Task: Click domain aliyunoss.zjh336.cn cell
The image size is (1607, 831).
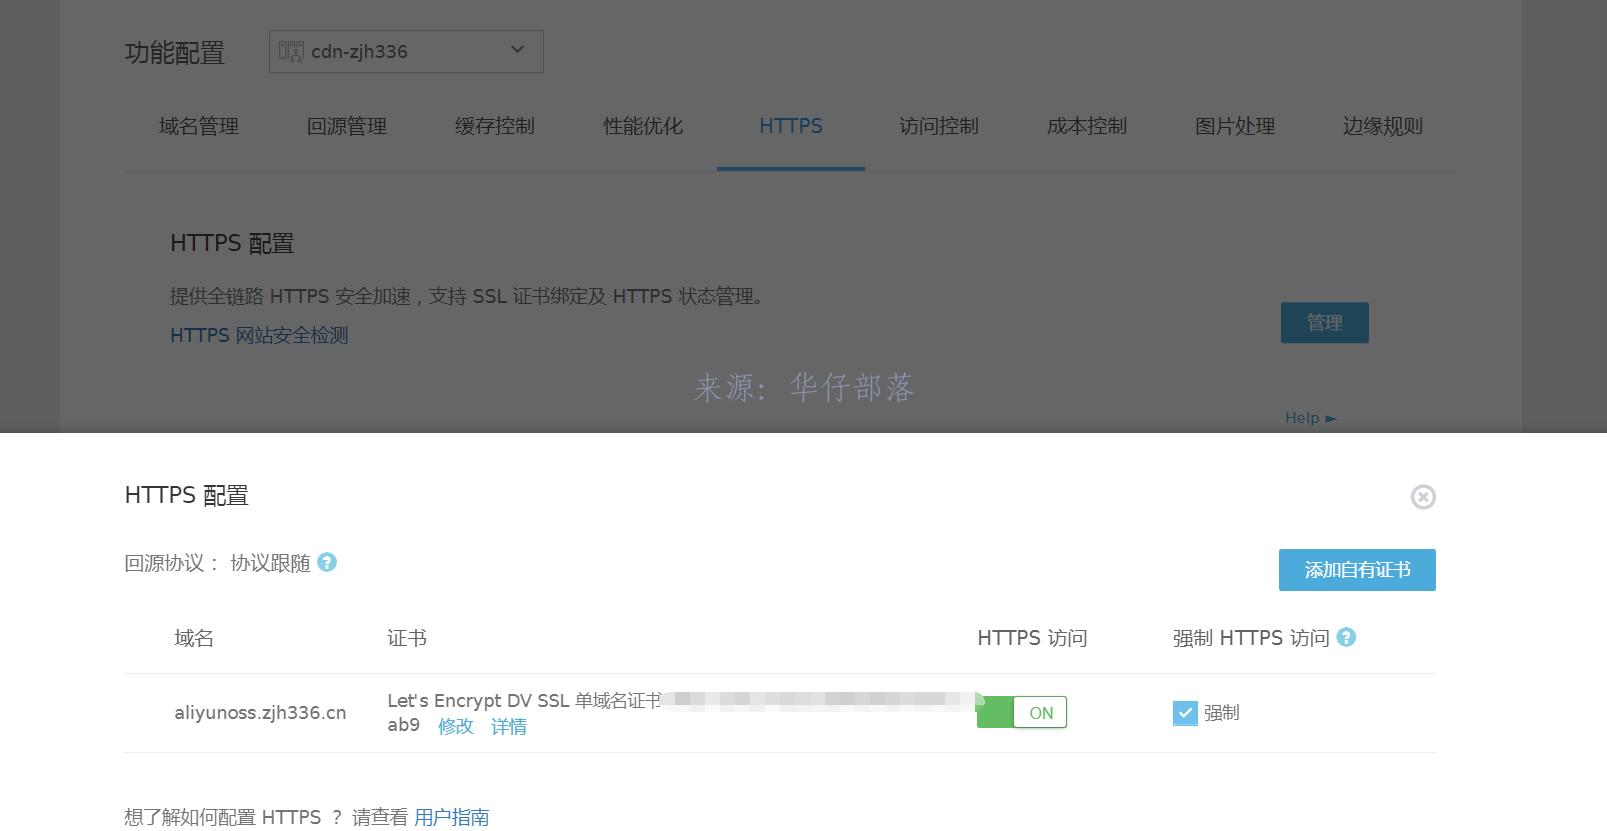Action: pos(260,713)
